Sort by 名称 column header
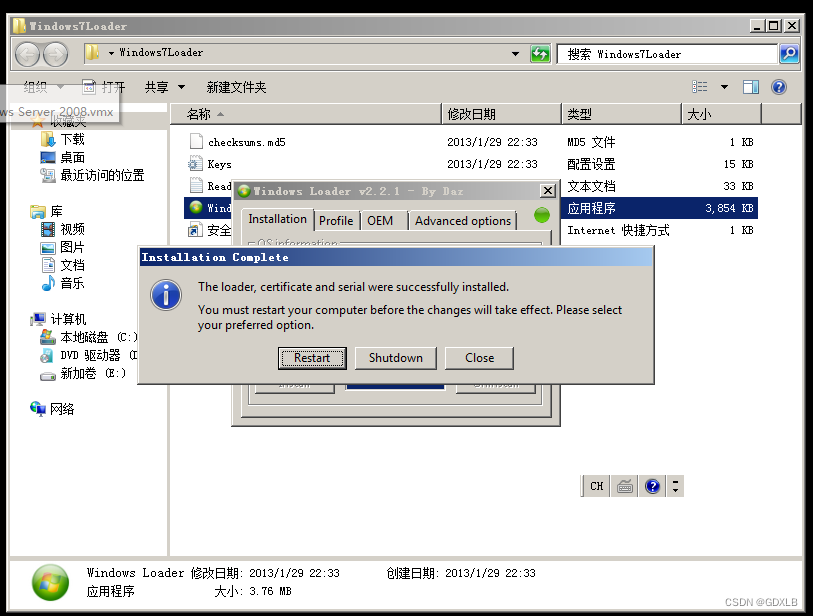Viewport: 813px width, 616px height. click(x=306, y=114)
